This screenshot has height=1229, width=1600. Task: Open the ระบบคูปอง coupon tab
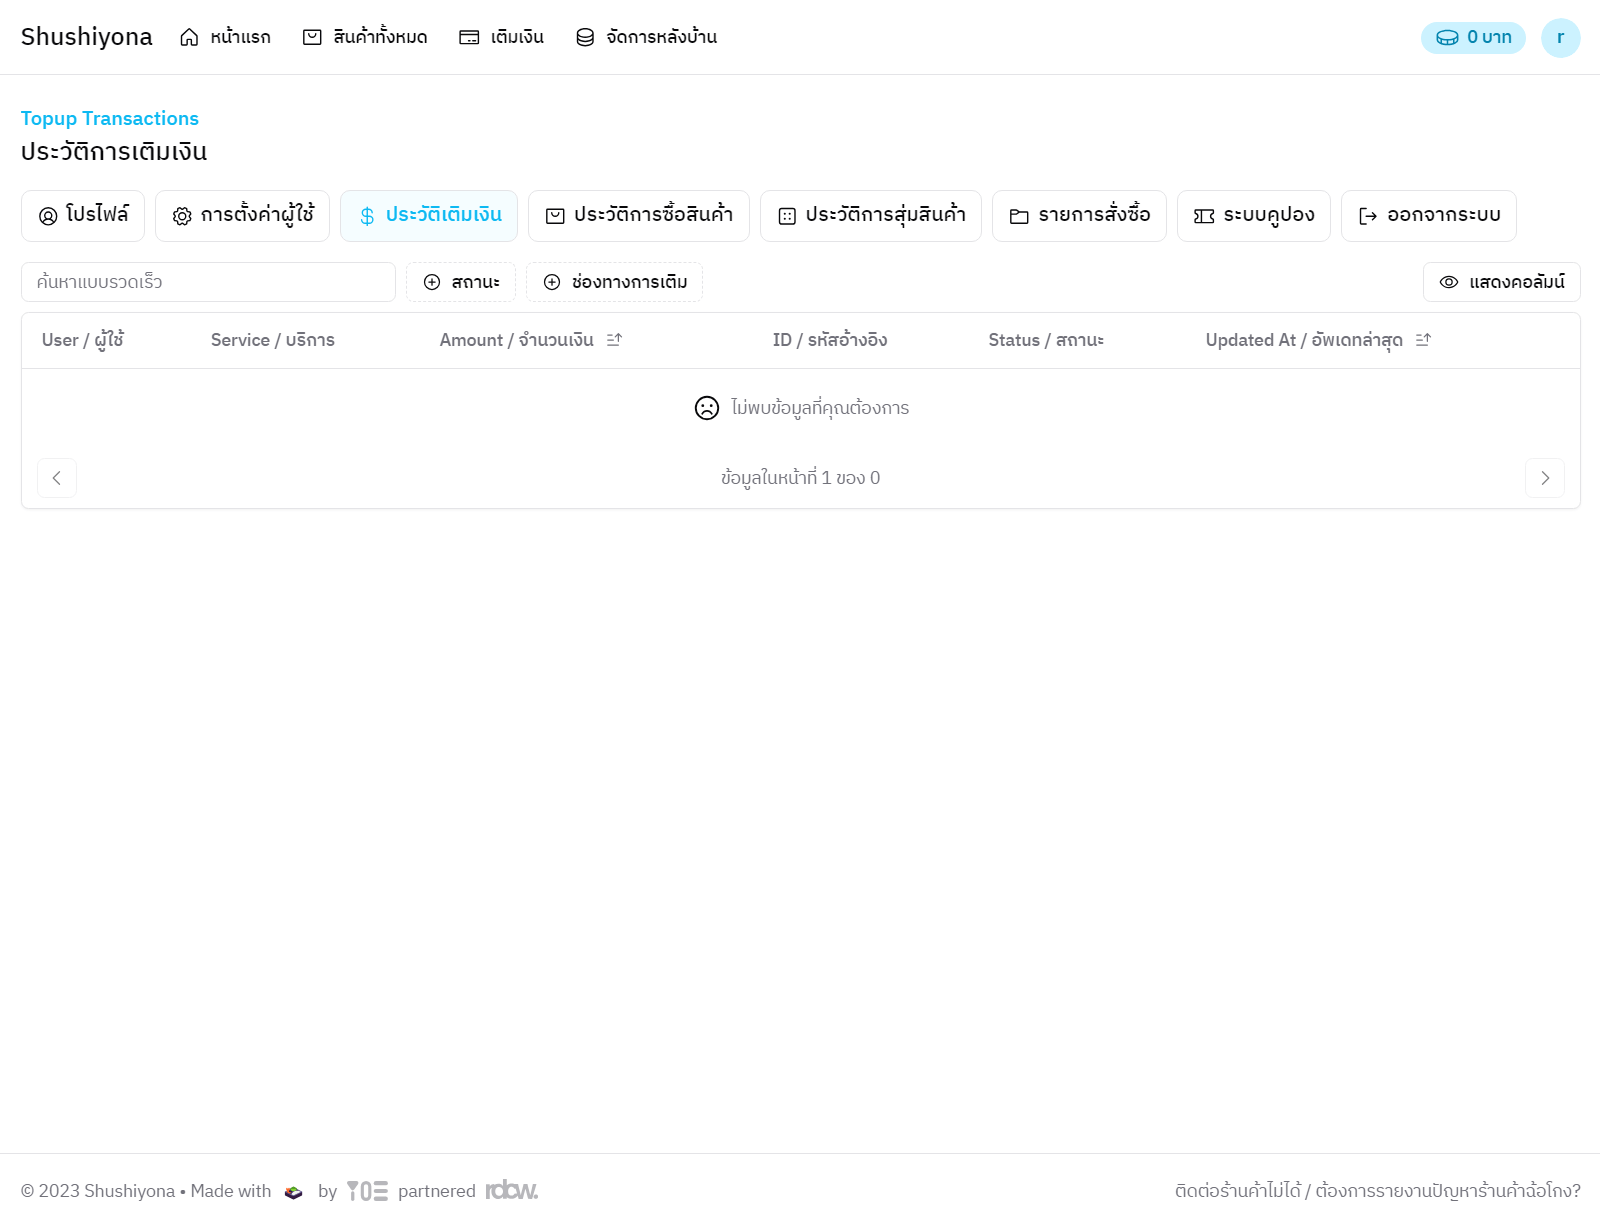(x=1253, y=216)
